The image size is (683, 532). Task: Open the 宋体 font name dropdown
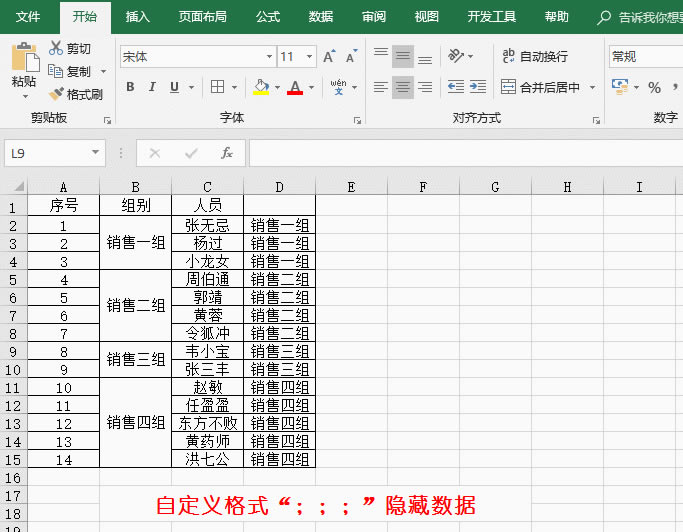[x=269, y=56]
